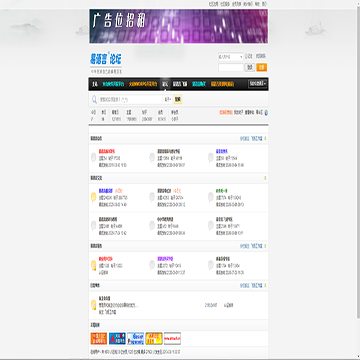Open the blue friend-link thumbnail with red letter A
The width and height of the screenshot is (360, 360).
pyautogui.click(x=117, y=338)
